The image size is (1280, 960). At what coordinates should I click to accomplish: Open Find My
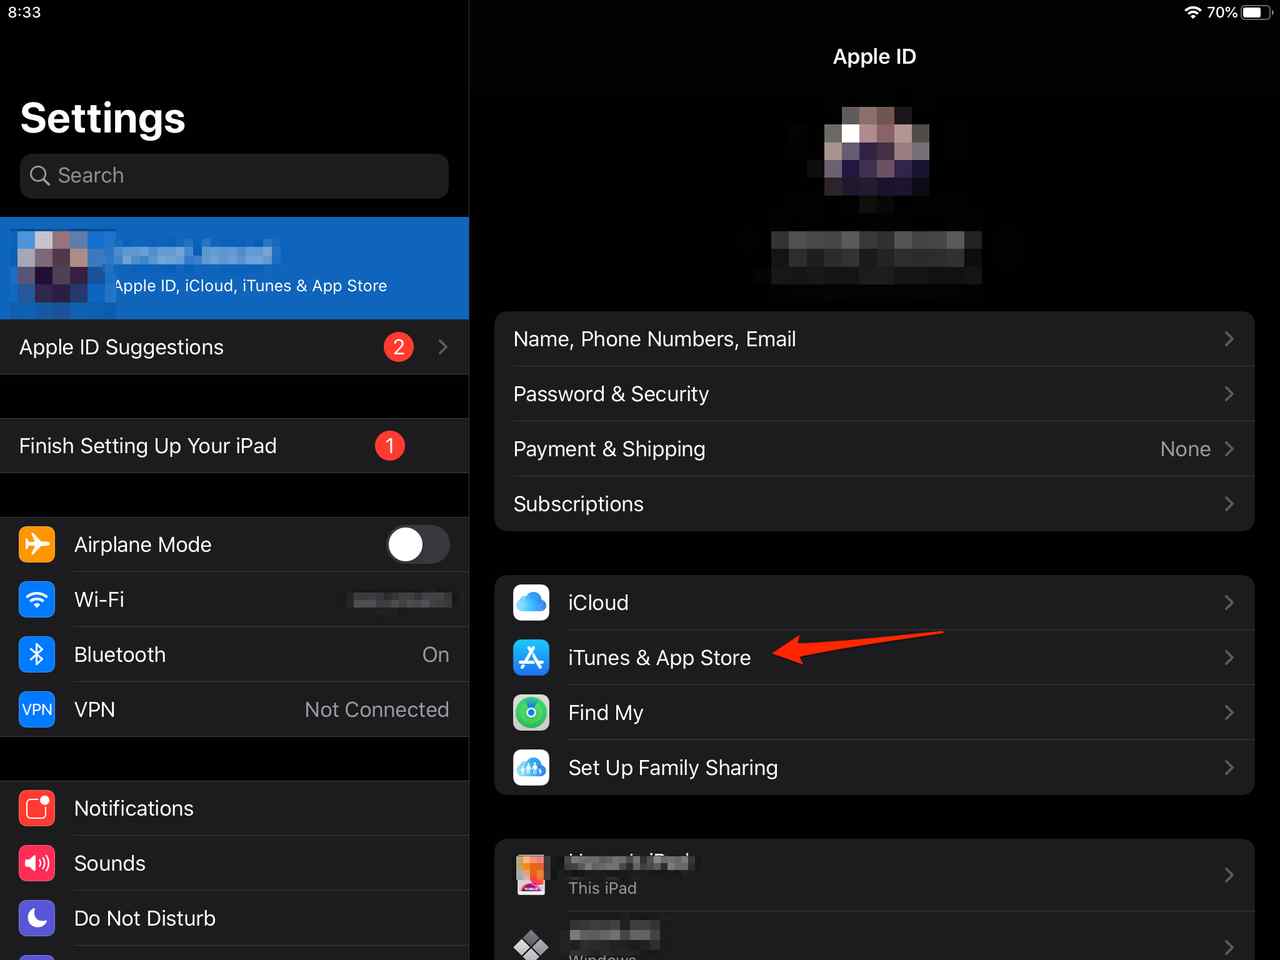[874, 712]
